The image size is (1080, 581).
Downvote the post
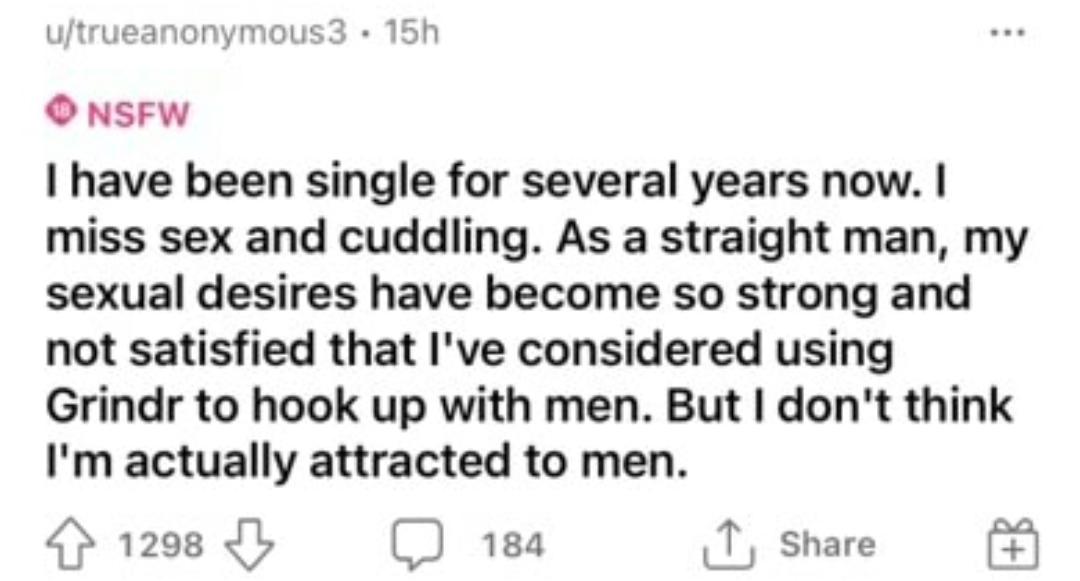pos(249,545)
